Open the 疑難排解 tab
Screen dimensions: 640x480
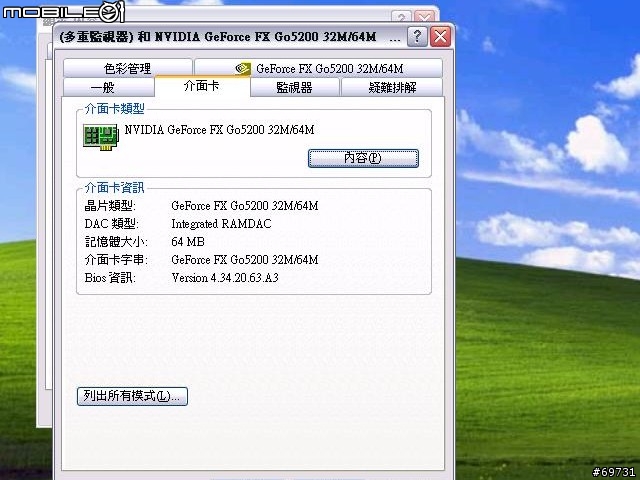[x=392, y=87]
